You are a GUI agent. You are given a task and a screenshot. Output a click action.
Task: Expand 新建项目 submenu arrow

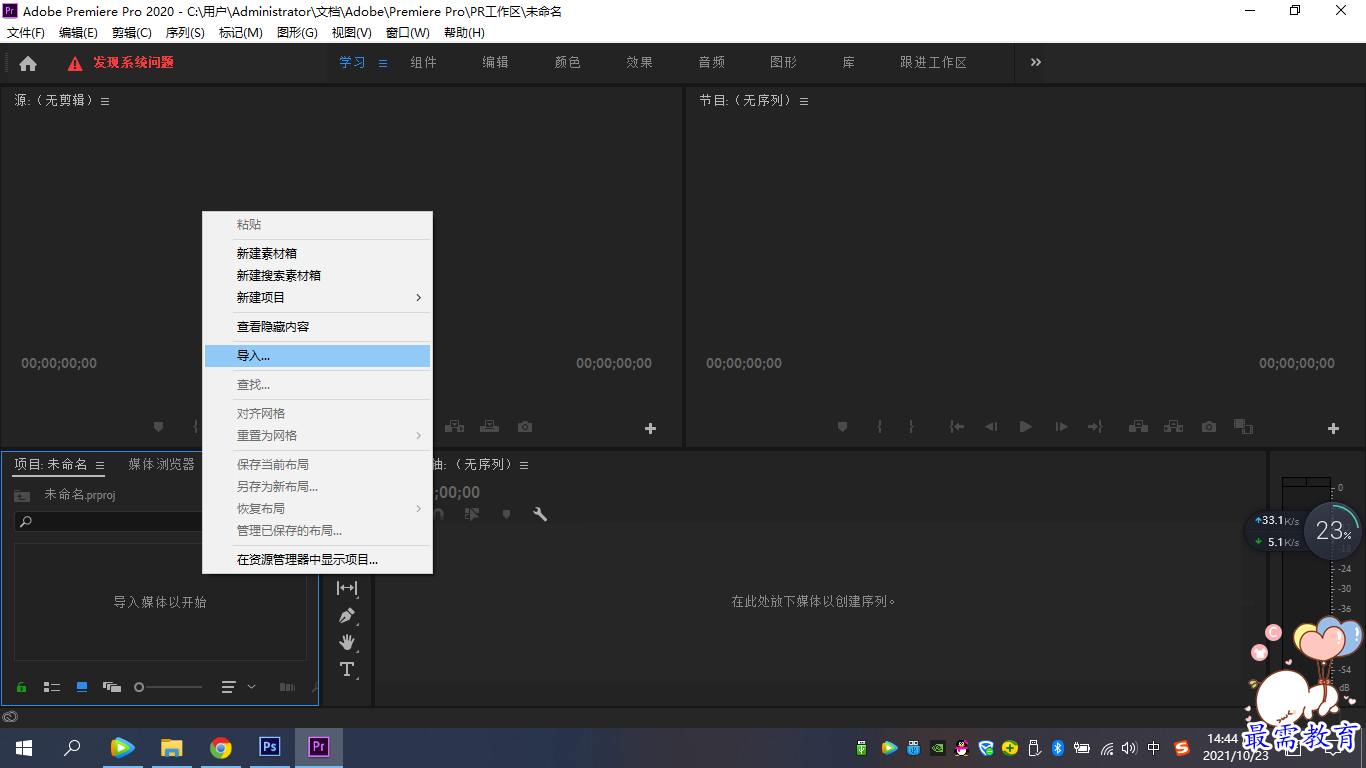(x=419, y=297)
